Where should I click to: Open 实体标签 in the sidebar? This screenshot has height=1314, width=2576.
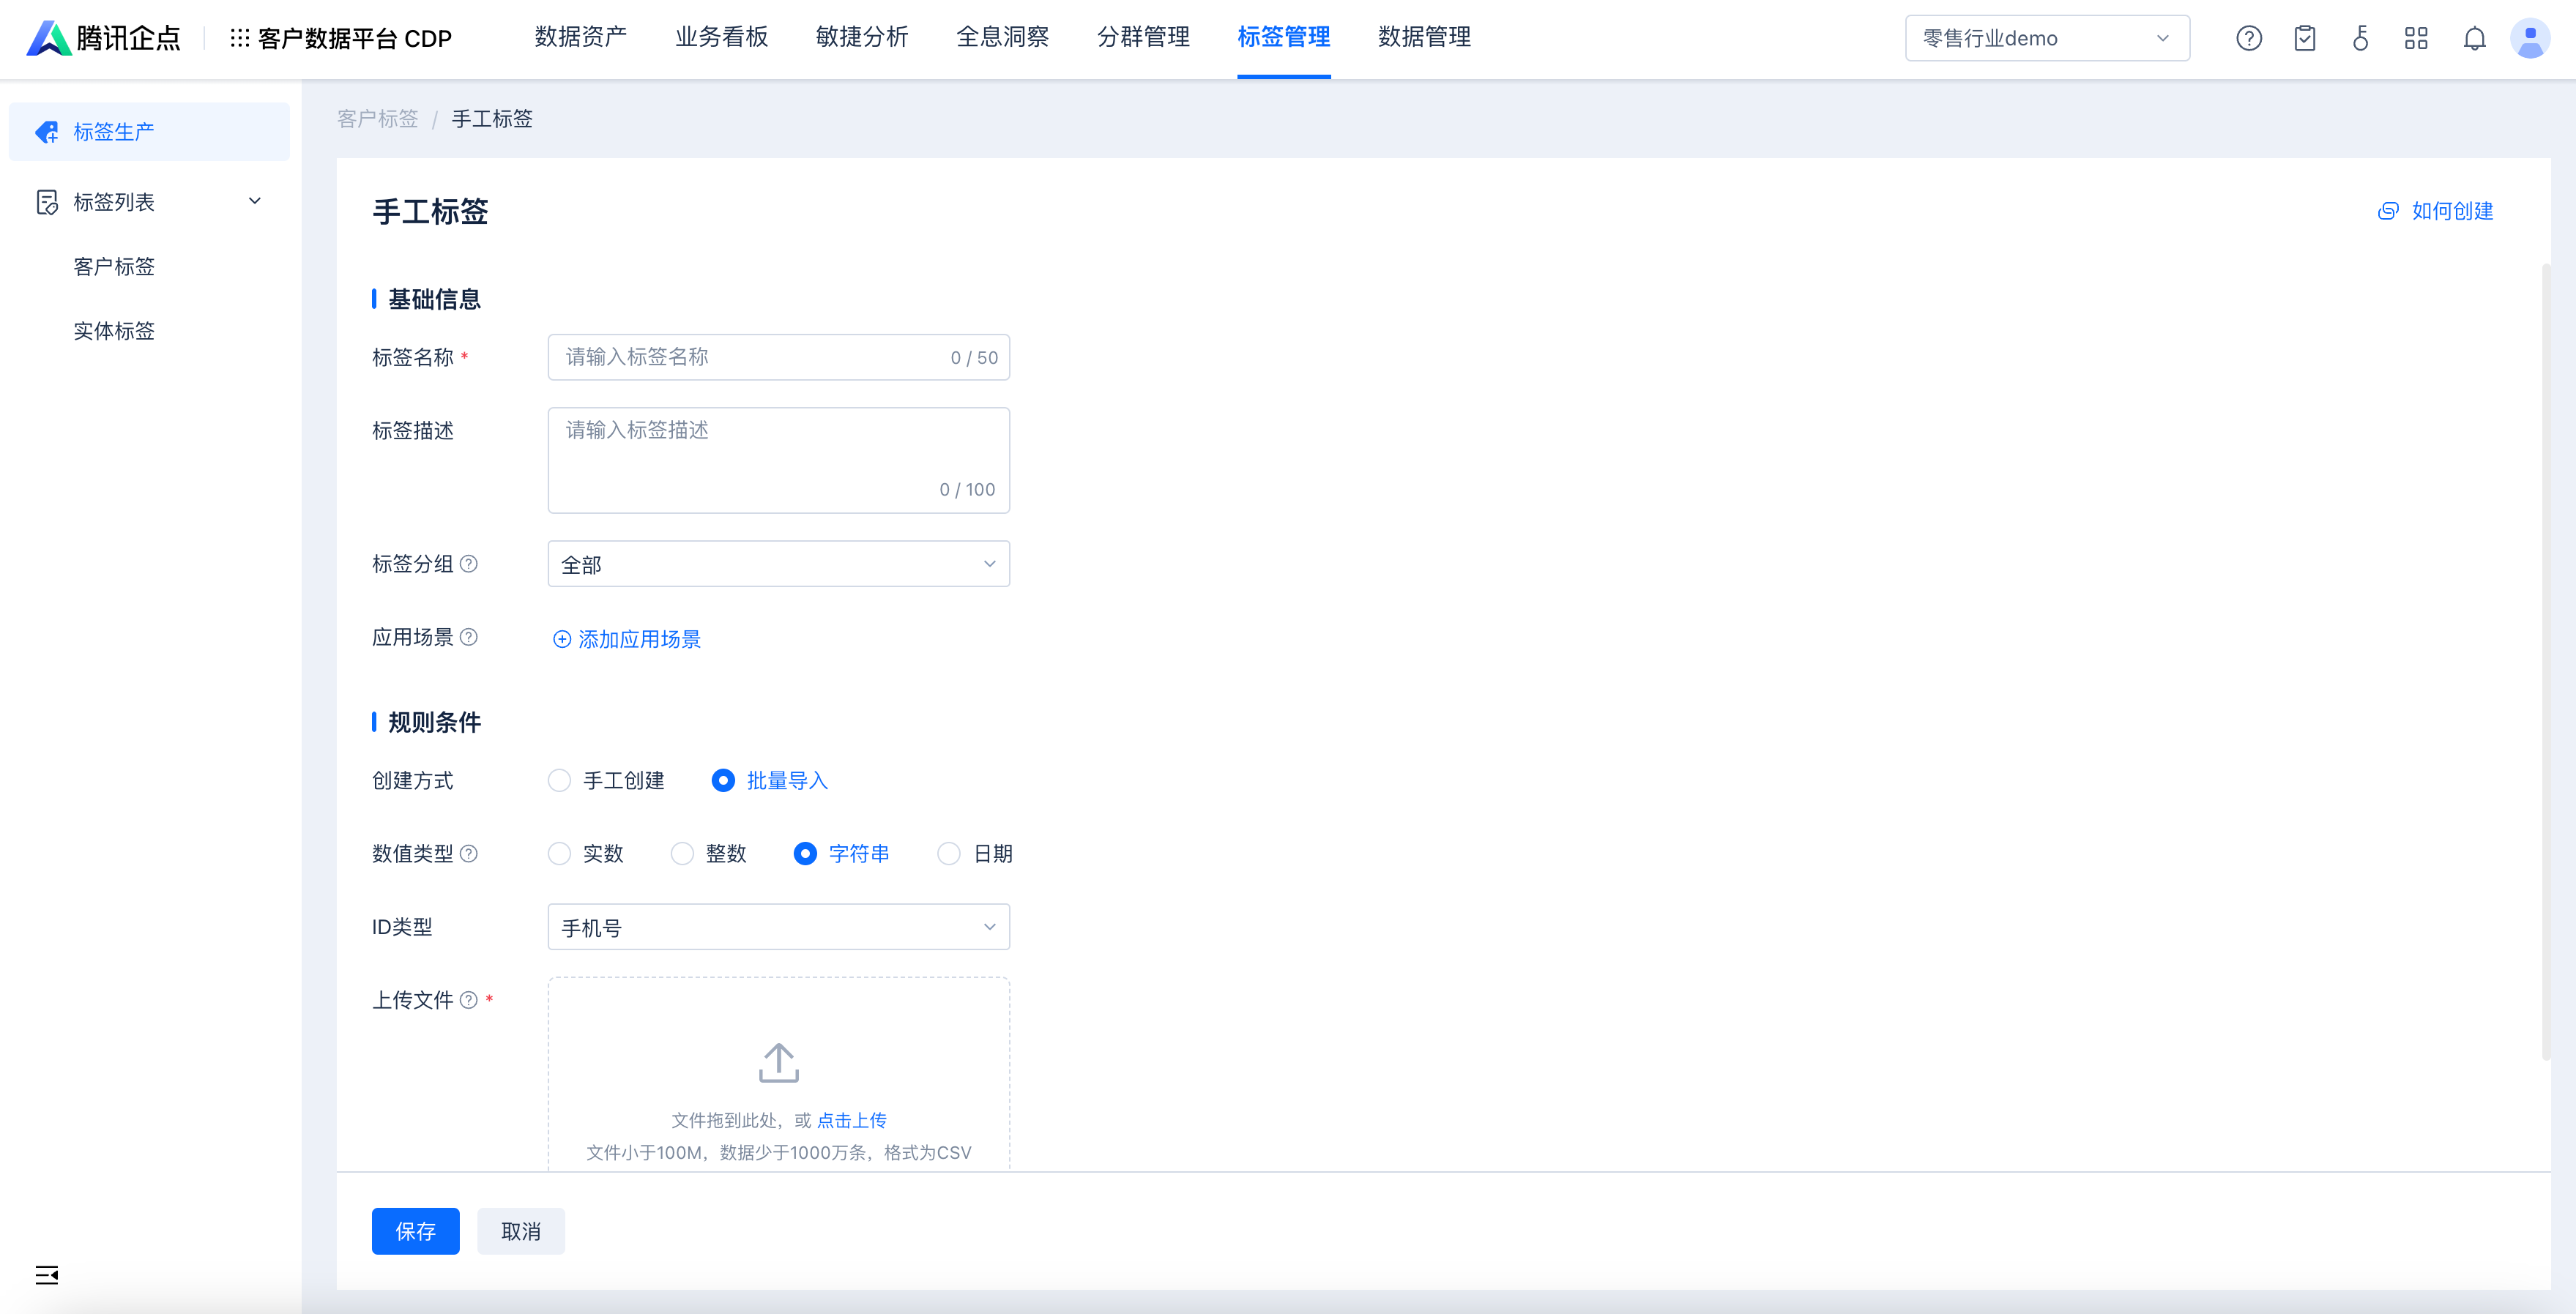click(x=114, y=331)
